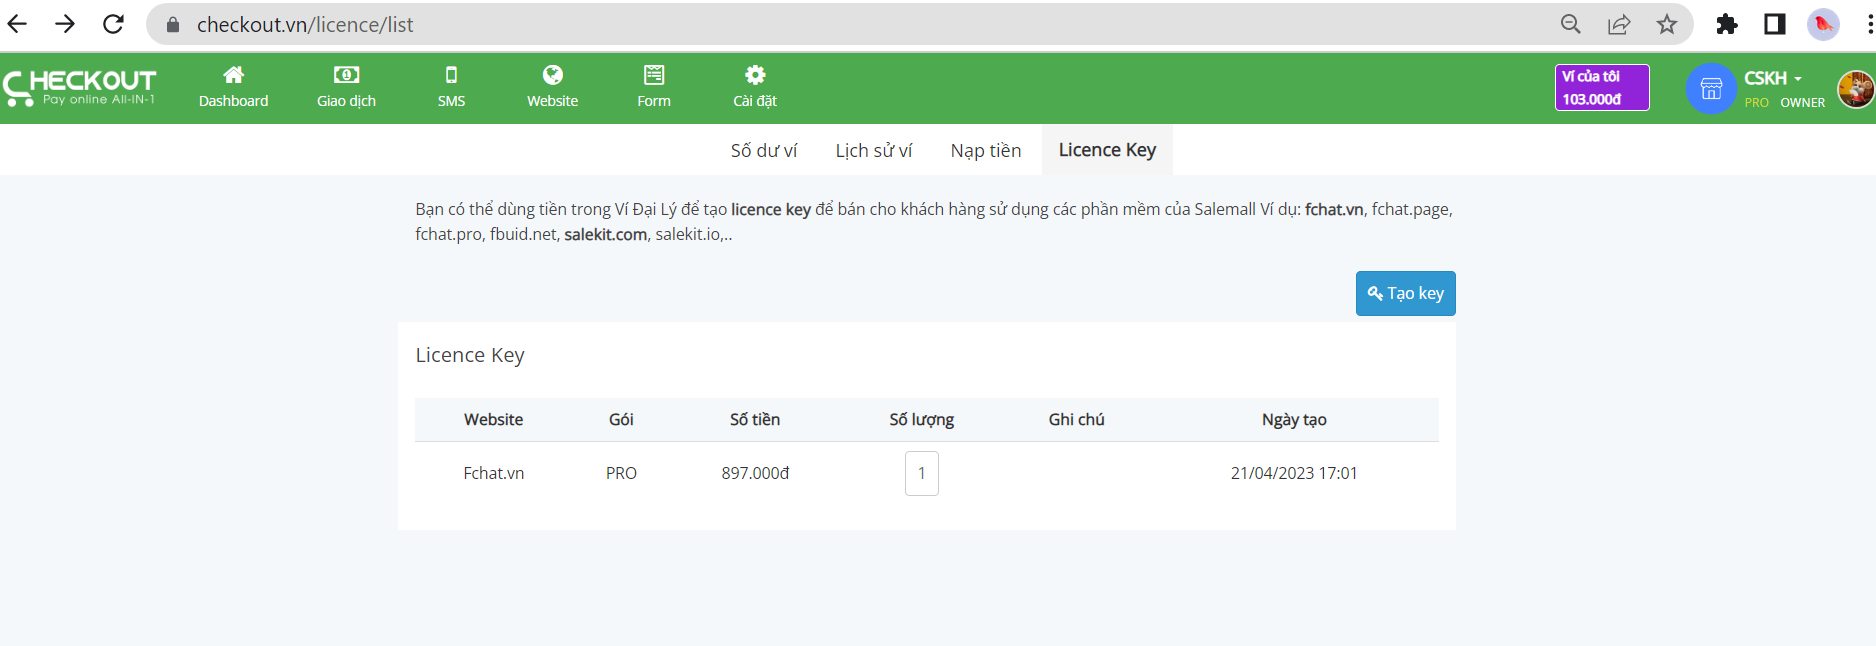Open the SMS phone icon
1876x646 pixels.
coord(451,75)
